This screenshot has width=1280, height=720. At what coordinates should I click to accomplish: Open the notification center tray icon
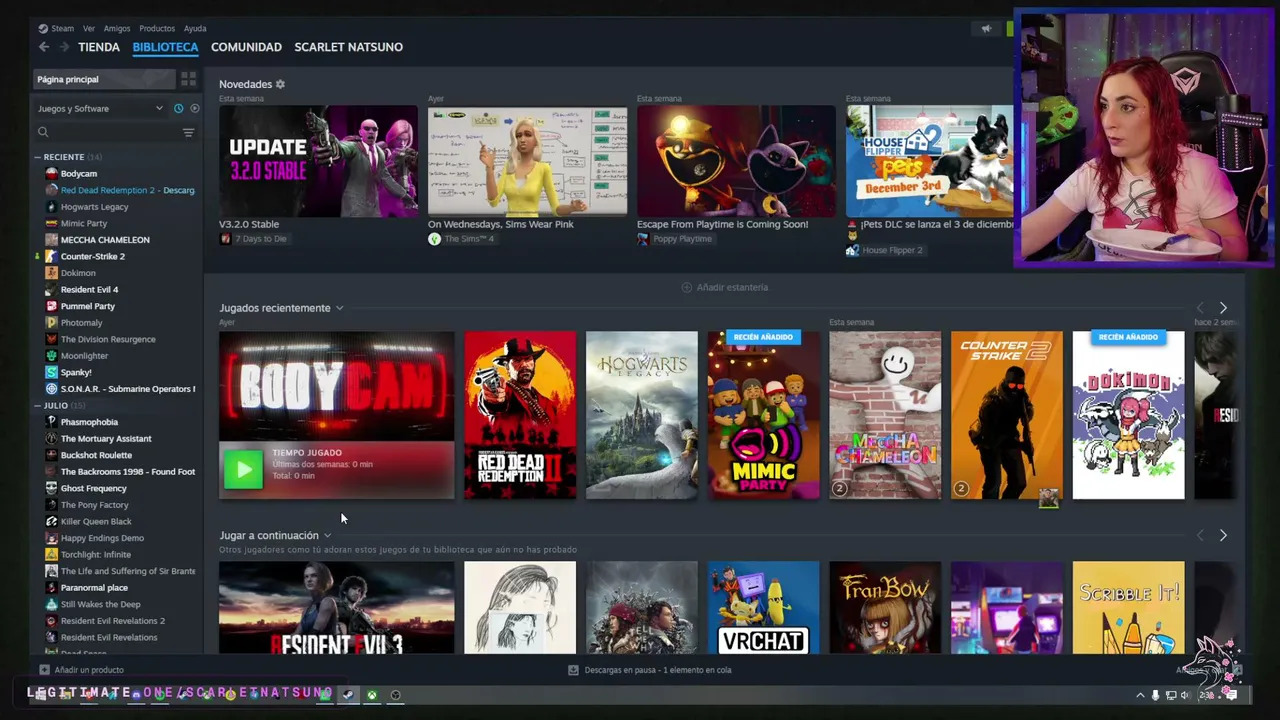tap(1231, 695)
